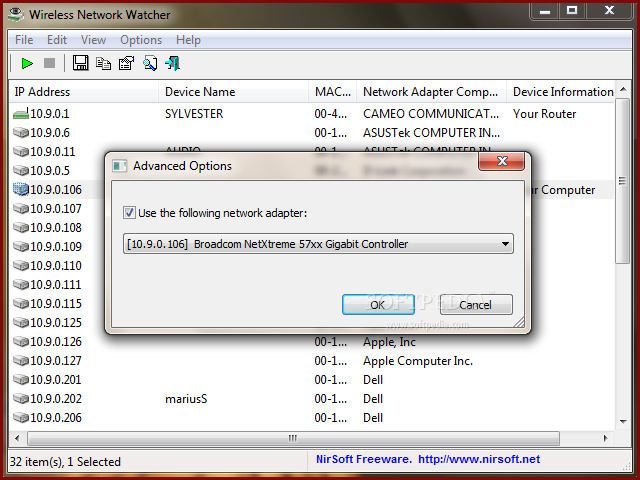Click the horizontal scrollbar thumb
This screenshot has height=480, width=640.
click(x=293, y=438)
